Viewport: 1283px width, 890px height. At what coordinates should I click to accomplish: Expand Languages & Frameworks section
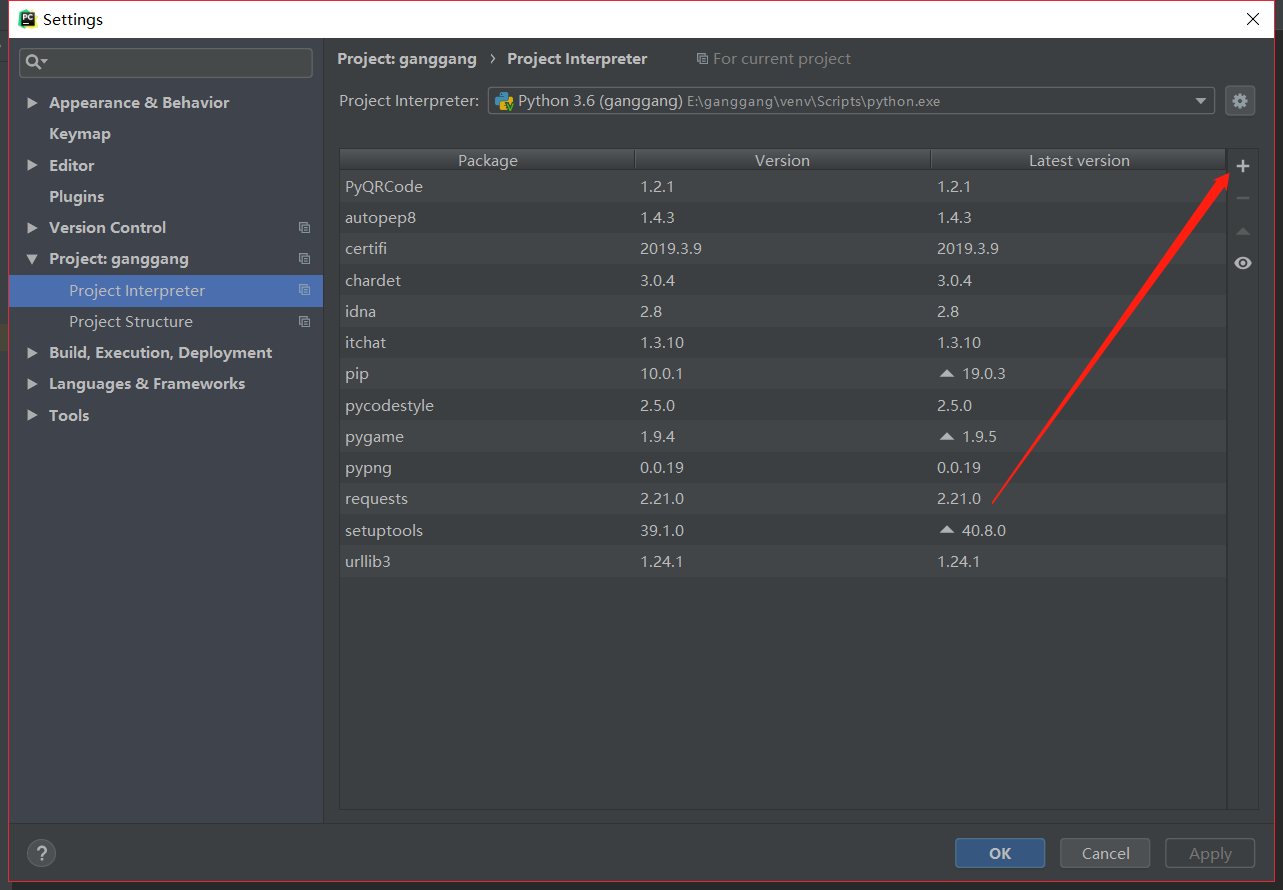tap(32, 384)
